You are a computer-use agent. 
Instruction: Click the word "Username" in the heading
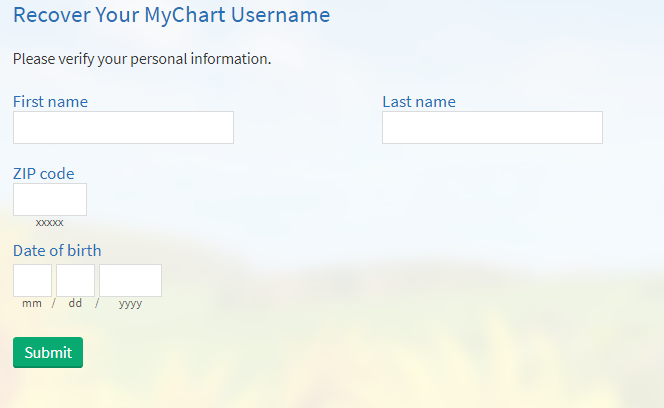coord(280,15)
